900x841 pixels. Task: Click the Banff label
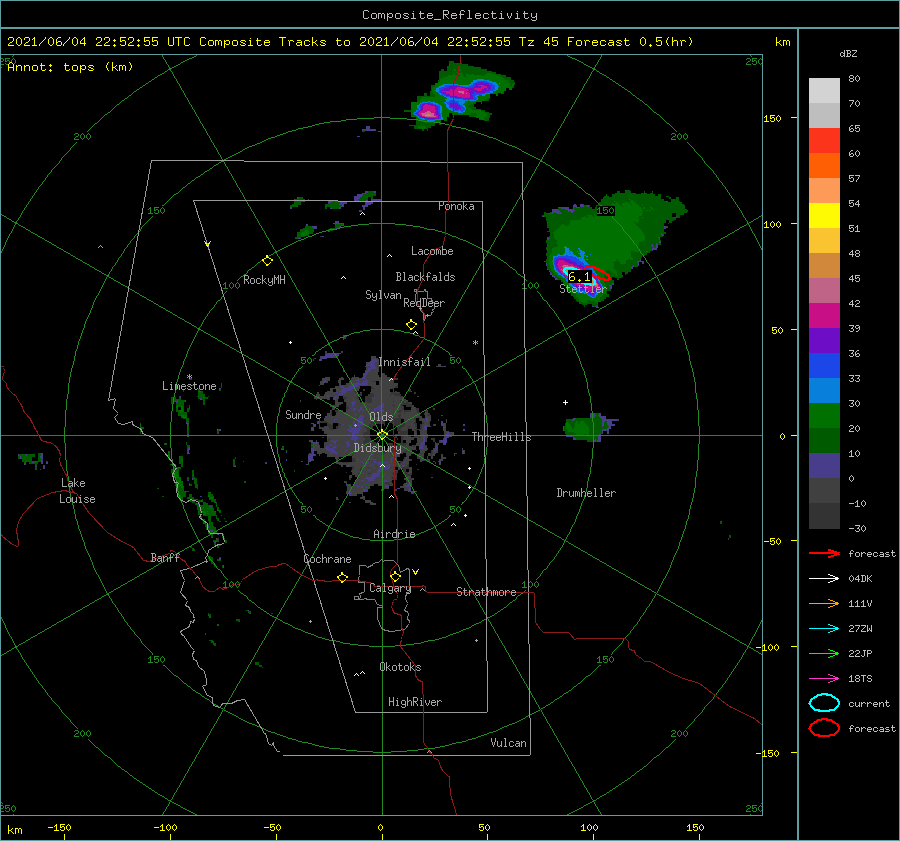[165, 557]
